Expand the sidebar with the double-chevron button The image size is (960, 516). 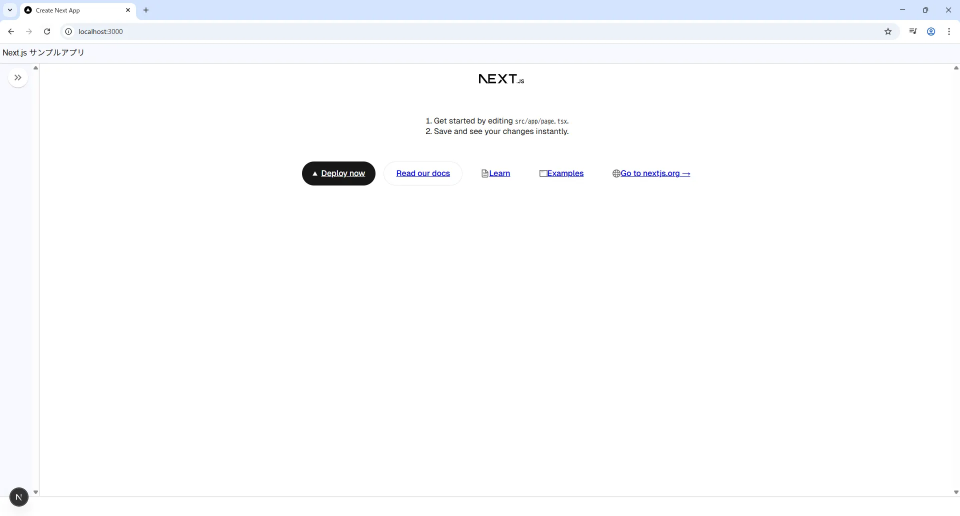click(18, 78)
